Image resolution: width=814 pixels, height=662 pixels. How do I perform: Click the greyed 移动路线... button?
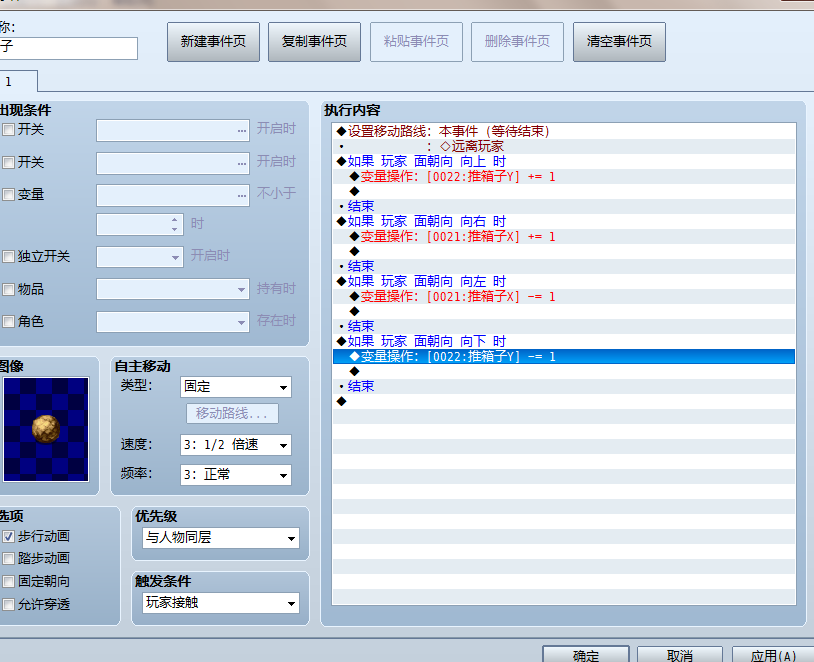tap(232, 414)
